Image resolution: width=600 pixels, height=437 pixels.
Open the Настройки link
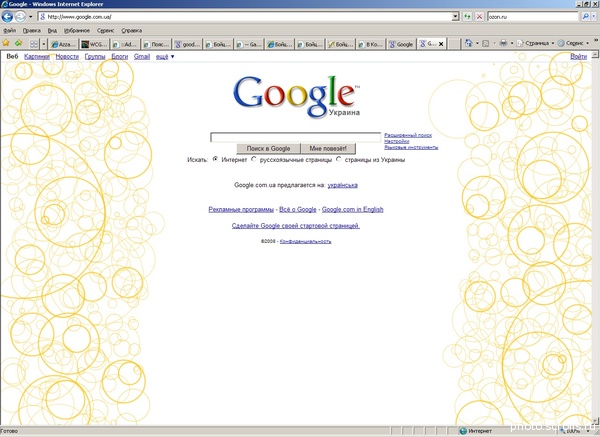click(x=396, y=141)
